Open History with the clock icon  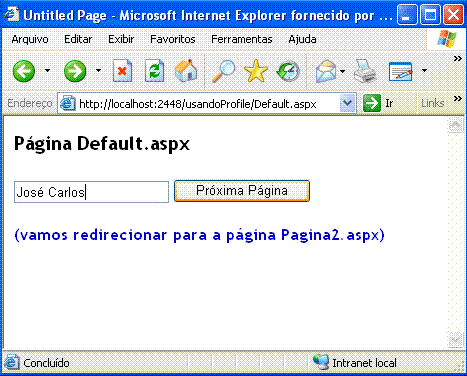click(x=288, y=71)
